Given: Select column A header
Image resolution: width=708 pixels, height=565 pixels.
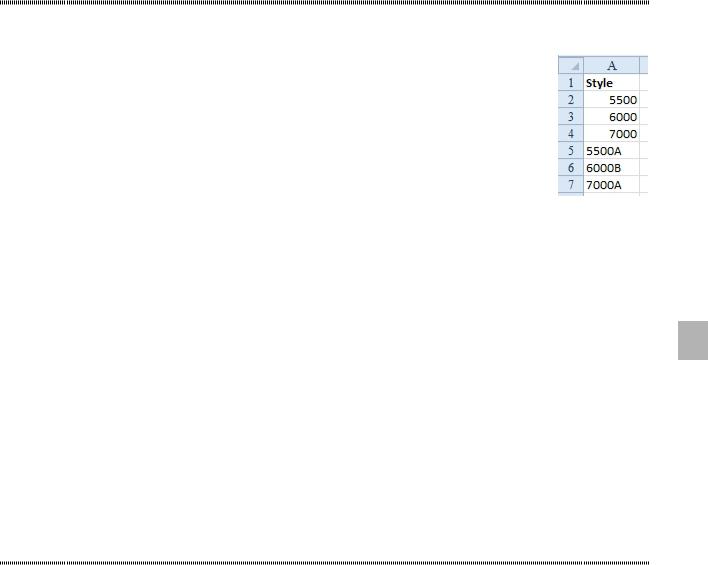Looking at the screenshot, I should tap(612, 65).
